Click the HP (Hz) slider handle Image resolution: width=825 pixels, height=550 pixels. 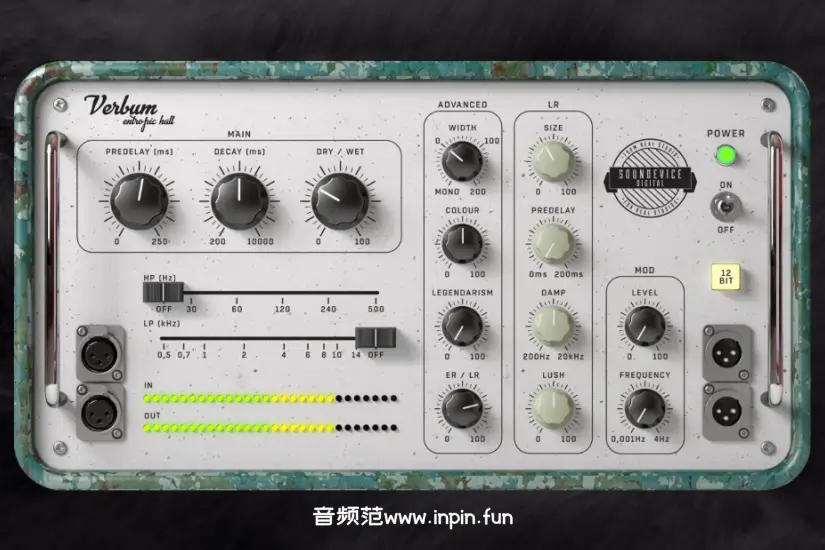tap(163, 292)
